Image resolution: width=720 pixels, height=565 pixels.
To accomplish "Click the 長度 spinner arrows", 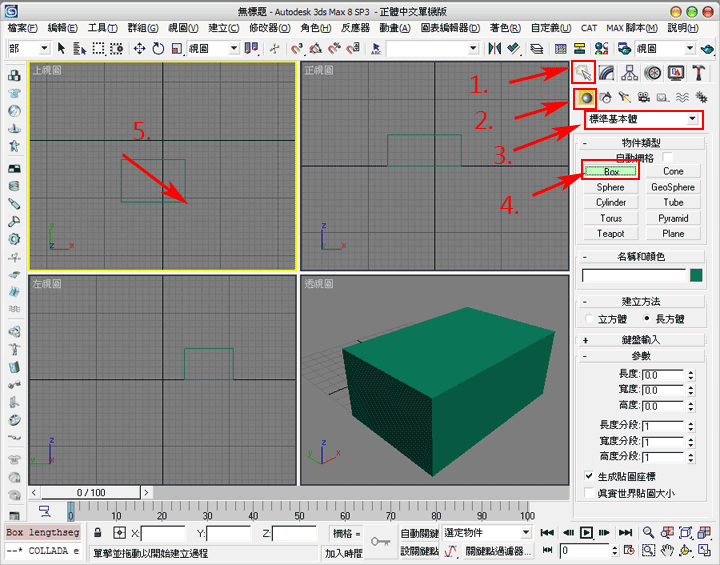I will pos(691,375).
